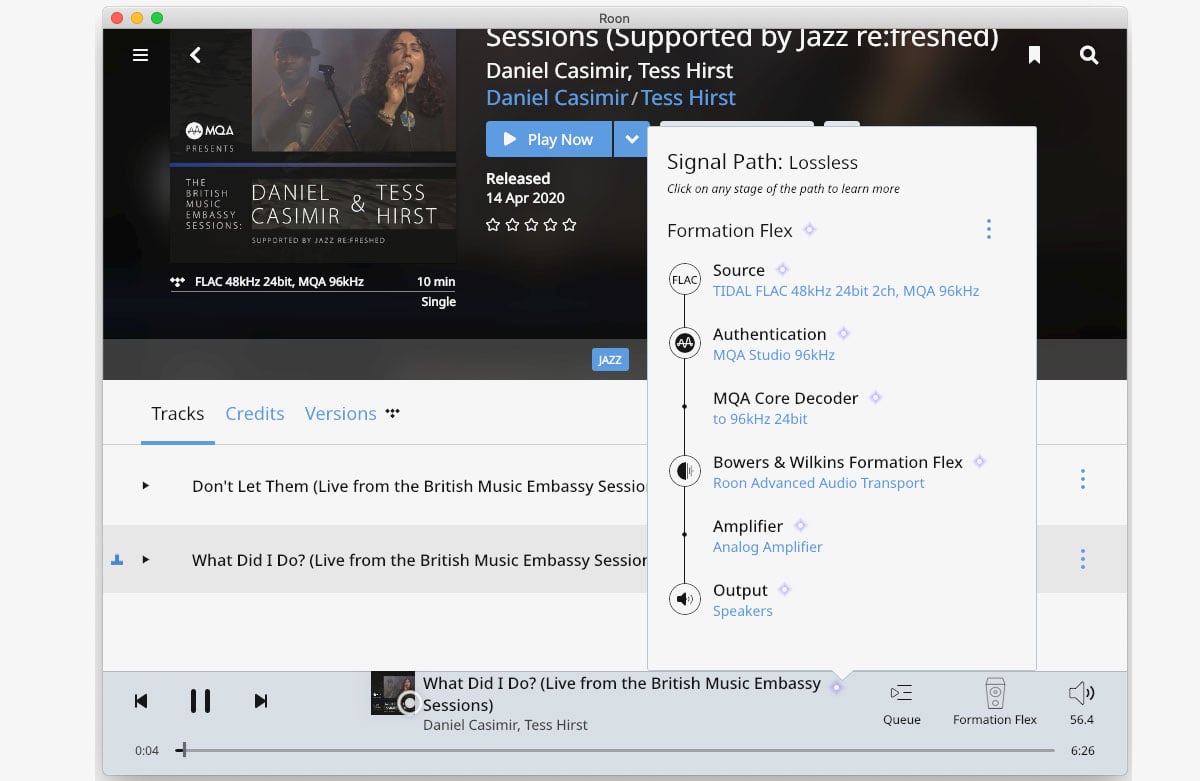
Task: Open options menu for Don't Let Them
Action: point(1083,480)
